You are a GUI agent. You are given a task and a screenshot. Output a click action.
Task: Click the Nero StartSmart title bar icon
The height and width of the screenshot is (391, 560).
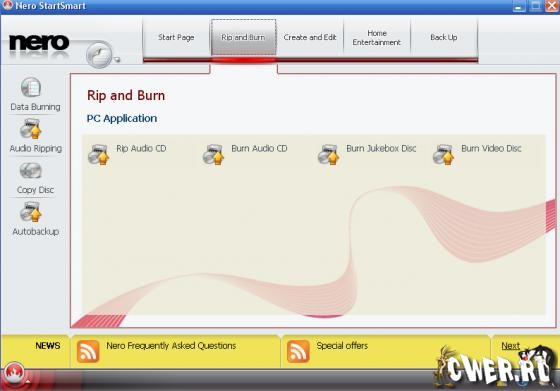(x=8, y=5)
